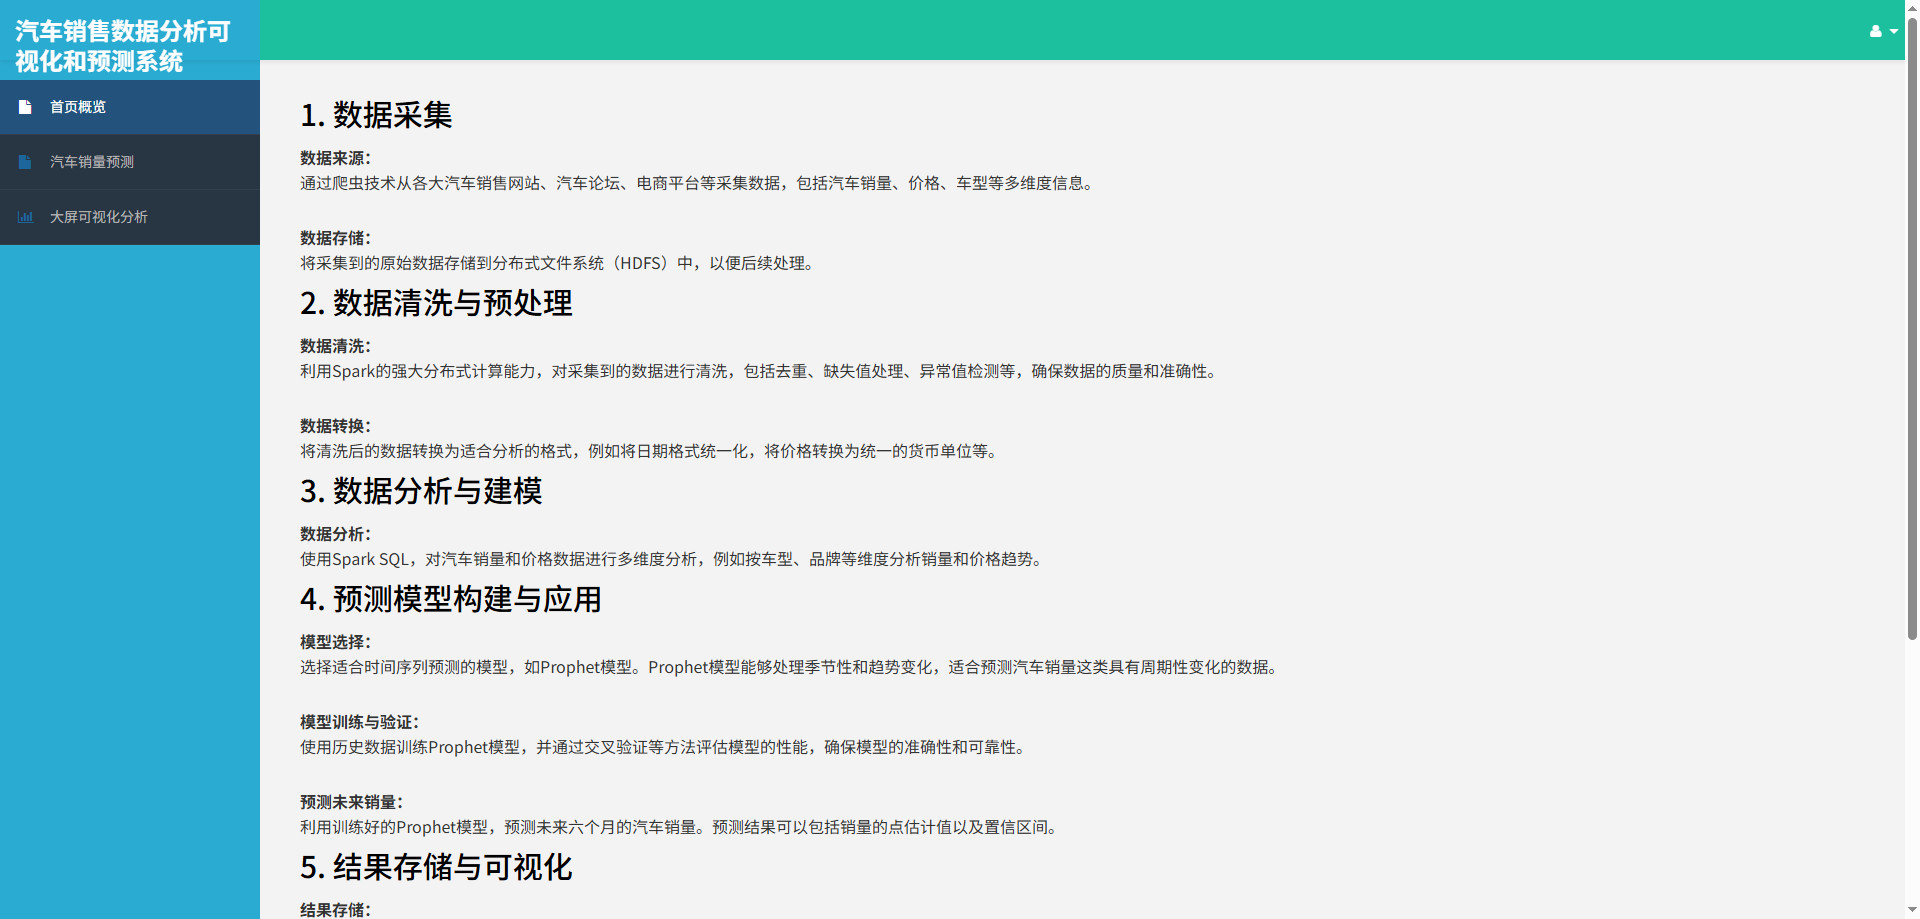Open the 大屏可视化分析 sidebar menu item
The width and height of the screenshot is (1920, 919).
click(x=130, y=217)
